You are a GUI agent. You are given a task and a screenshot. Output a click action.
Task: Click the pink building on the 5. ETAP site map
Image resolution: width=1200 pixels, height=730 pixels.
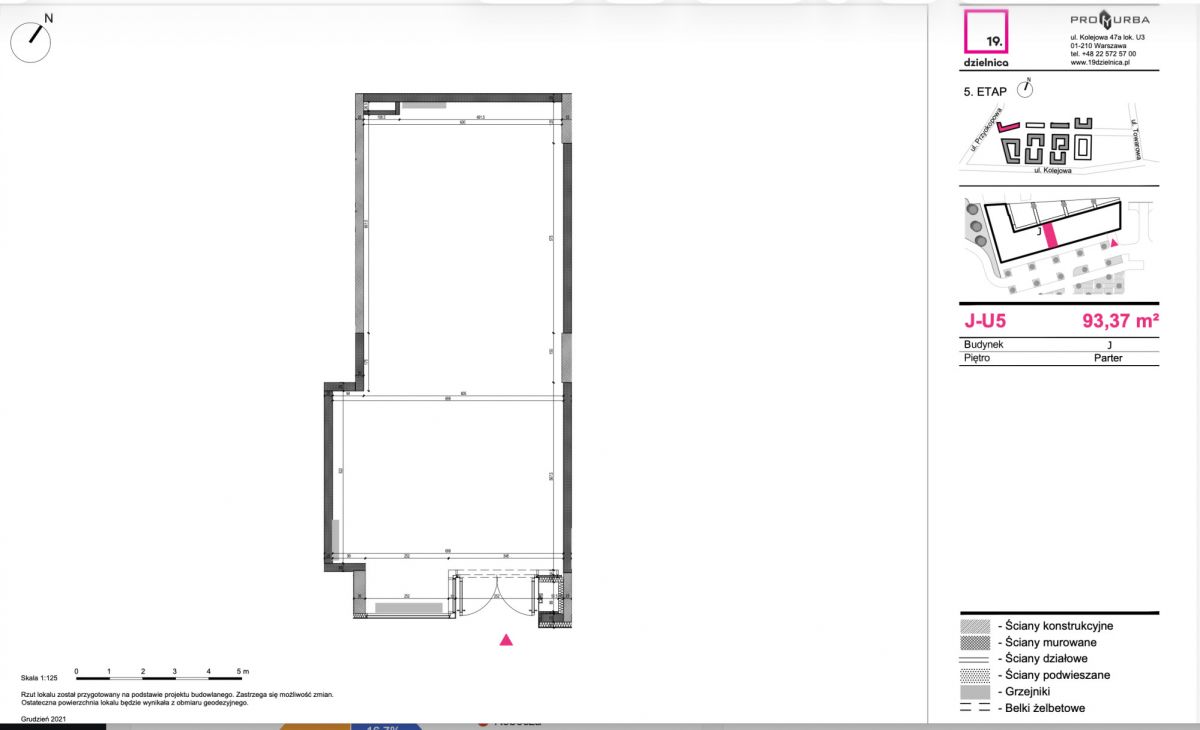coord(1010,127)
